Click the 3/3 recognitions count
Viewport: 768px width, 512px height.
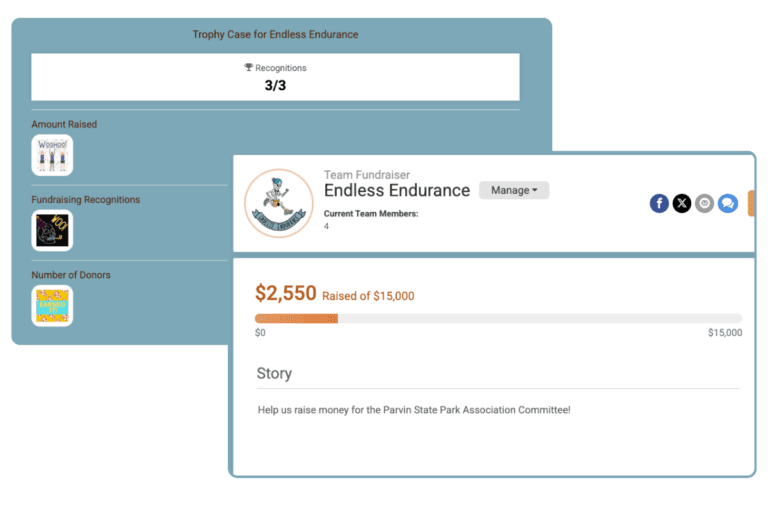275,85
